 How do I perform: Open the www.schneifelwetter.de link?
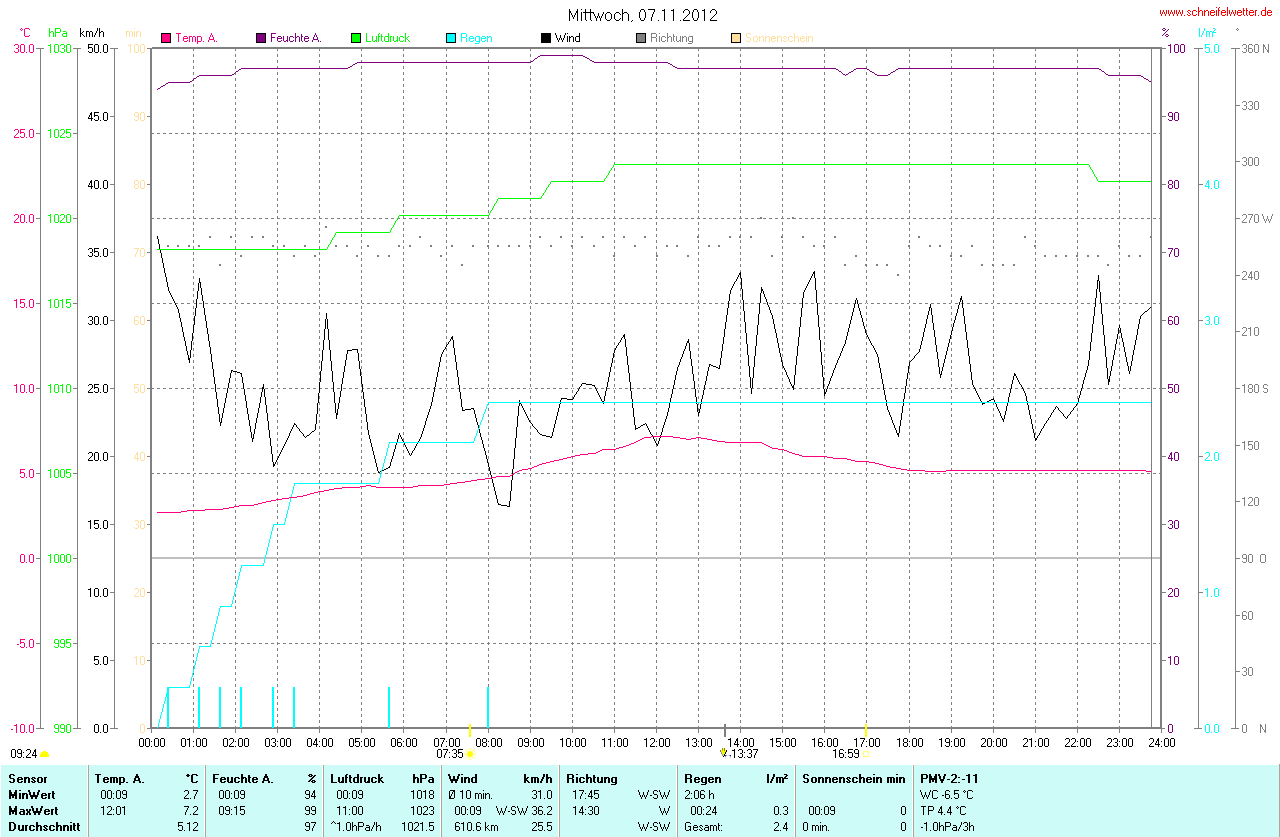(x=1215, y=11)
